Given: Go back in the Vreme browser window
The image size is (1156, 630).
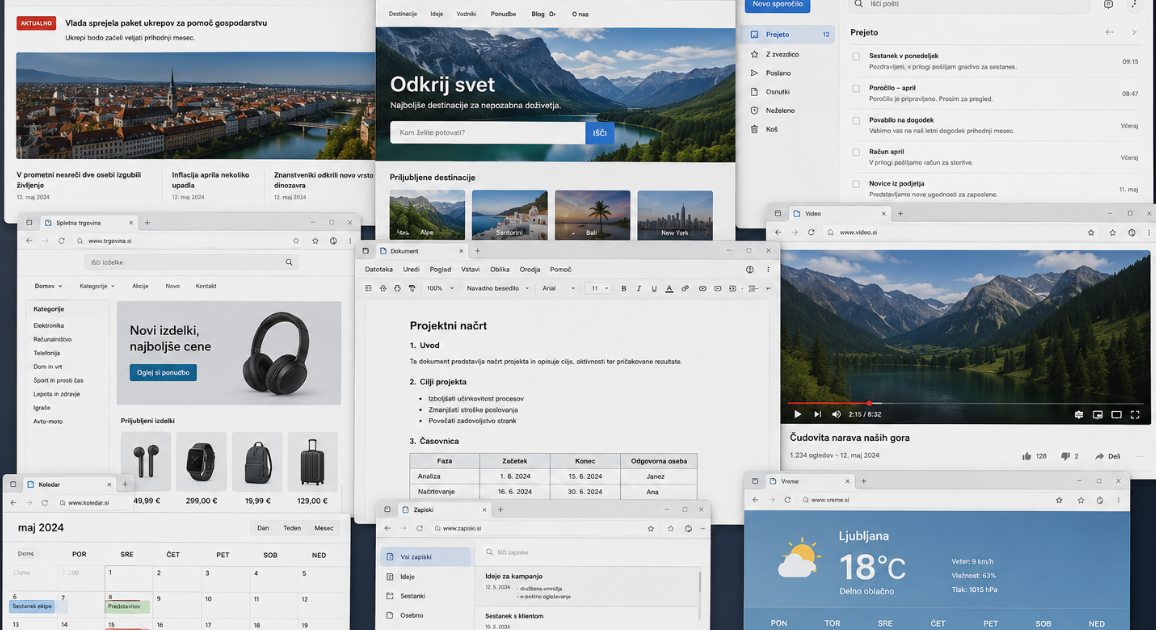Looking at the screenshot, I should [756, 500].
